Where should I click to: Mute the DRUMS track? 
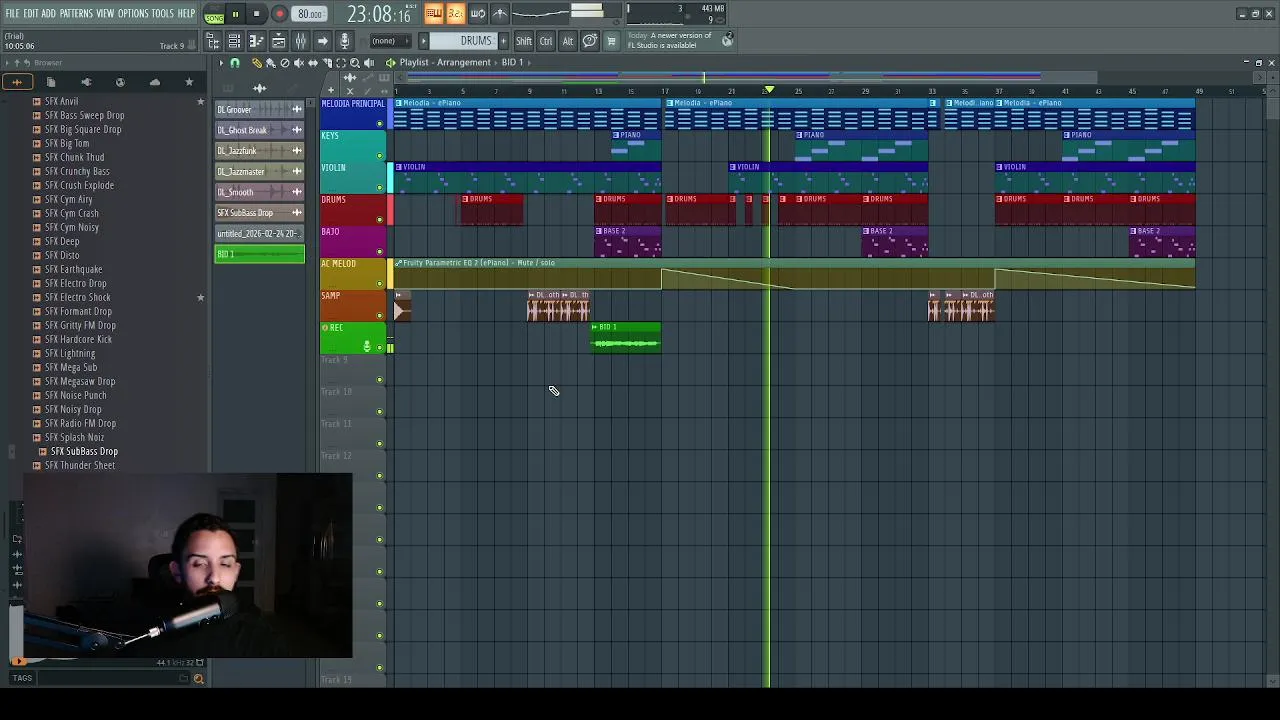click(x=379, y=220)
